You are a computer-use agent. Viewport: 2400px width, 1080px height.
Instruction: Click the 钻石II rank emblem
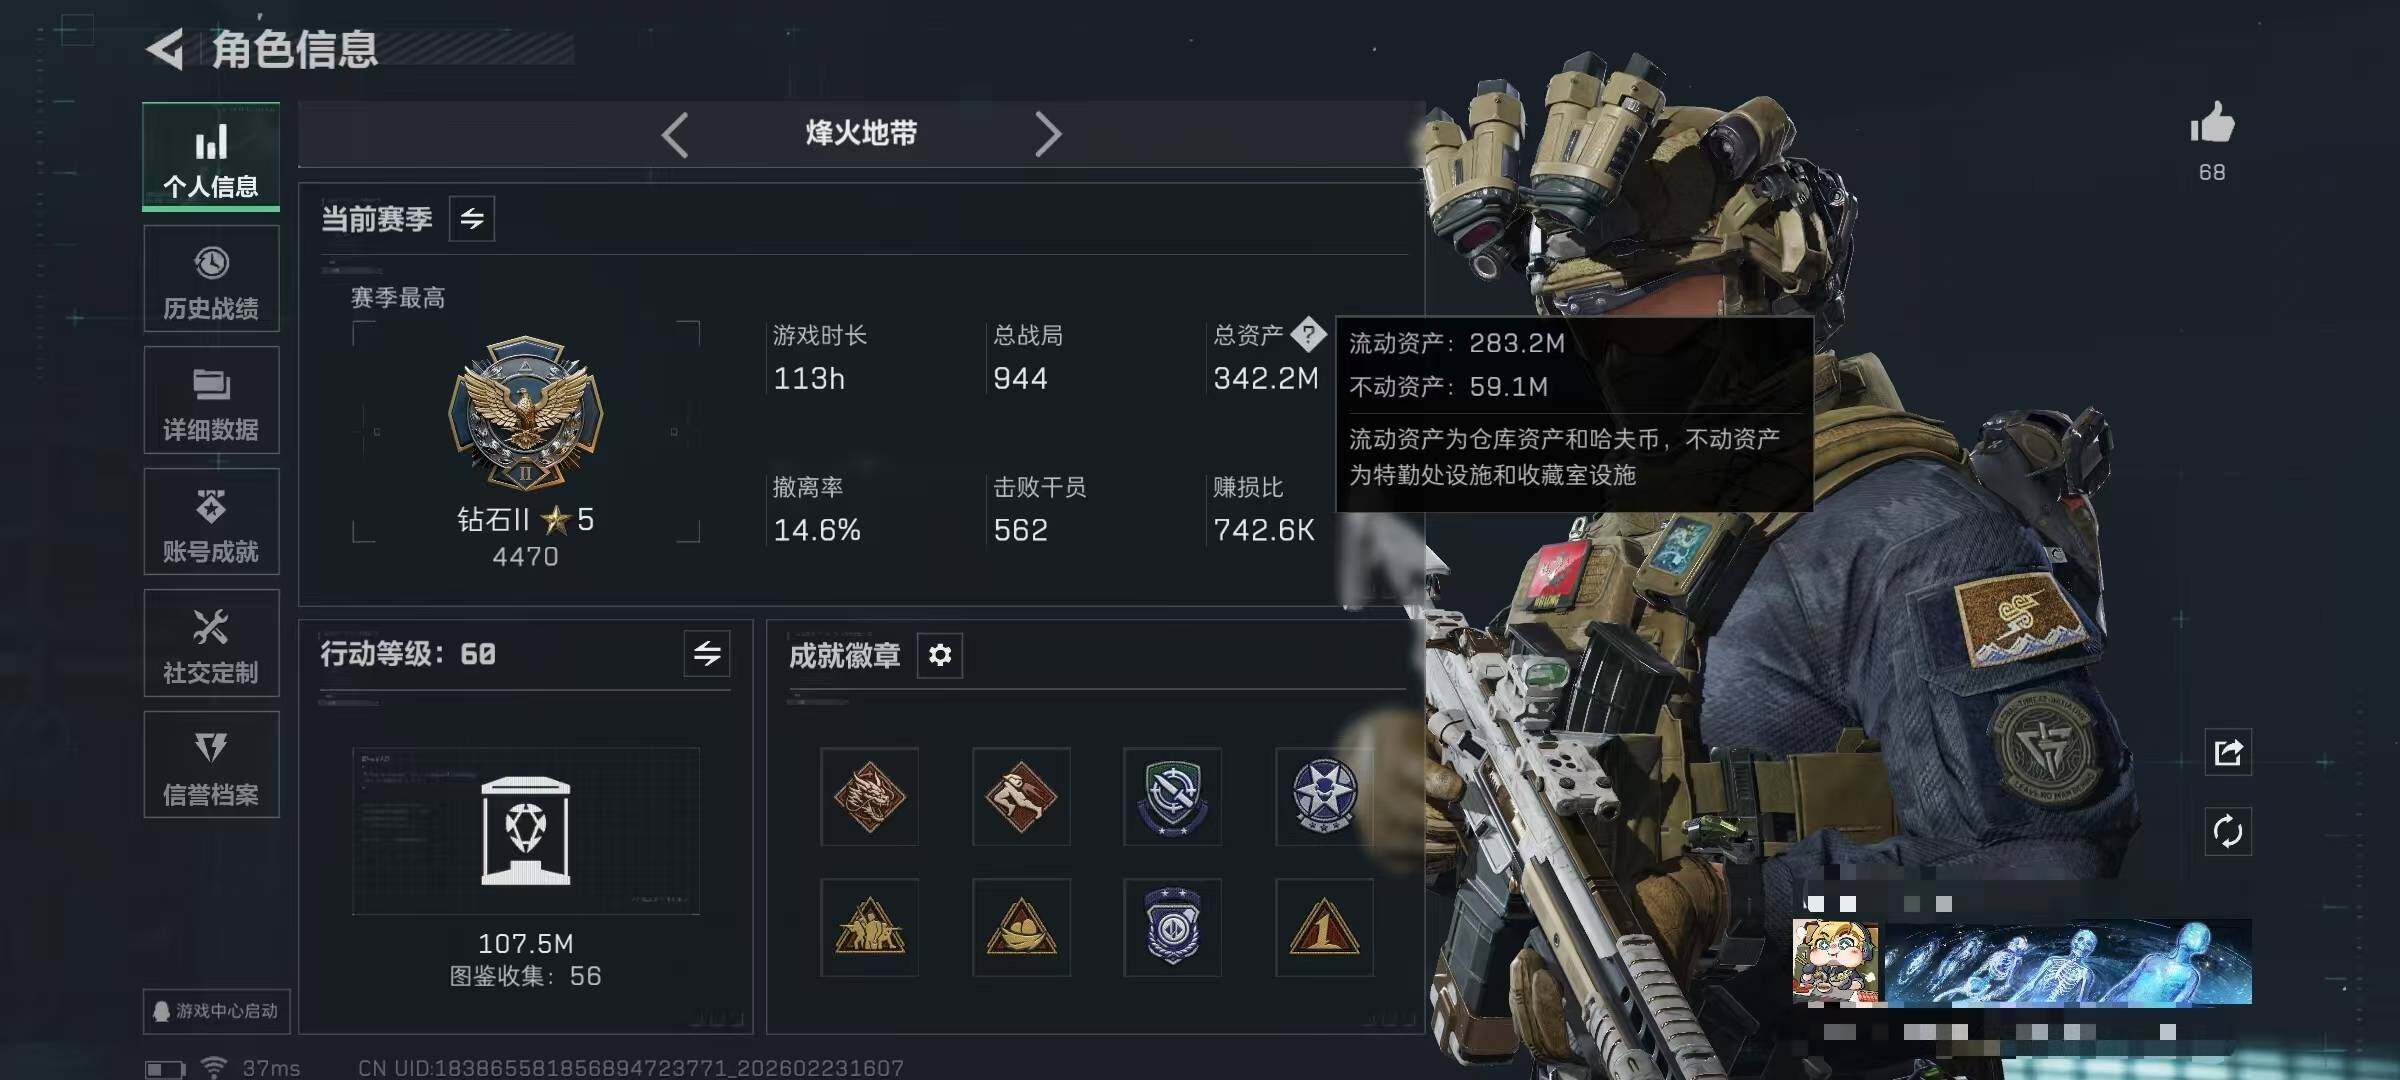(x=526, y=412)
